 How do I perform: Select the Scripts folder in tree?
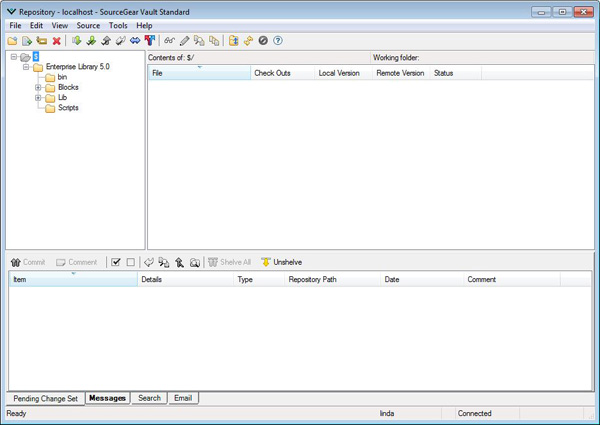click(x=68, y=108)
